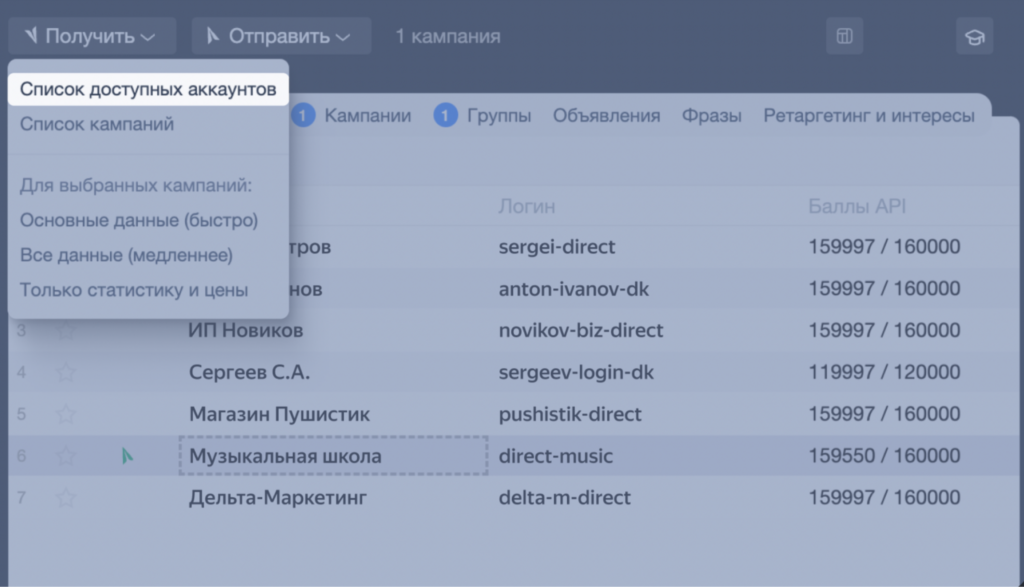Choose Только статистику и цены
The width and height of the screenshot is (1024, 587).
click(x=134, y=290)
